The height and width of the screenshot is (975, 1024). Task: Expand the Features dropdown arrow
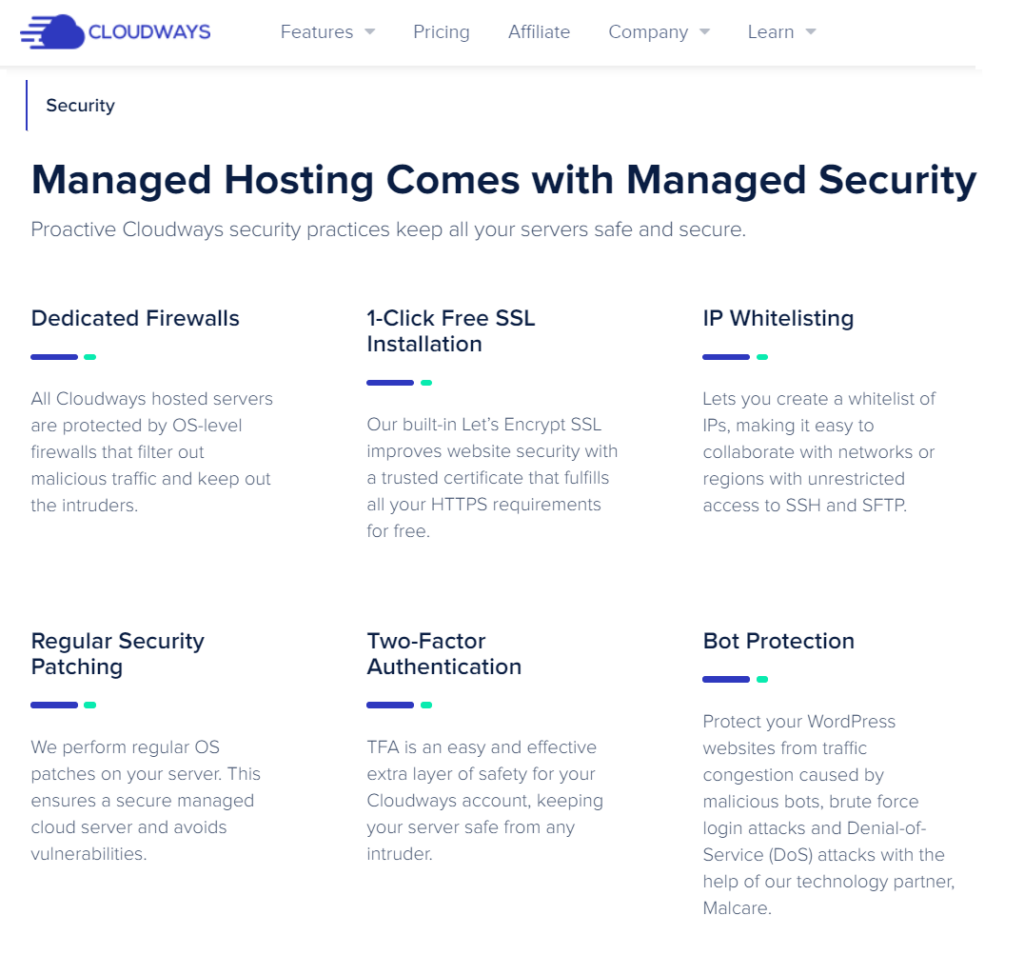click(370, 32)
